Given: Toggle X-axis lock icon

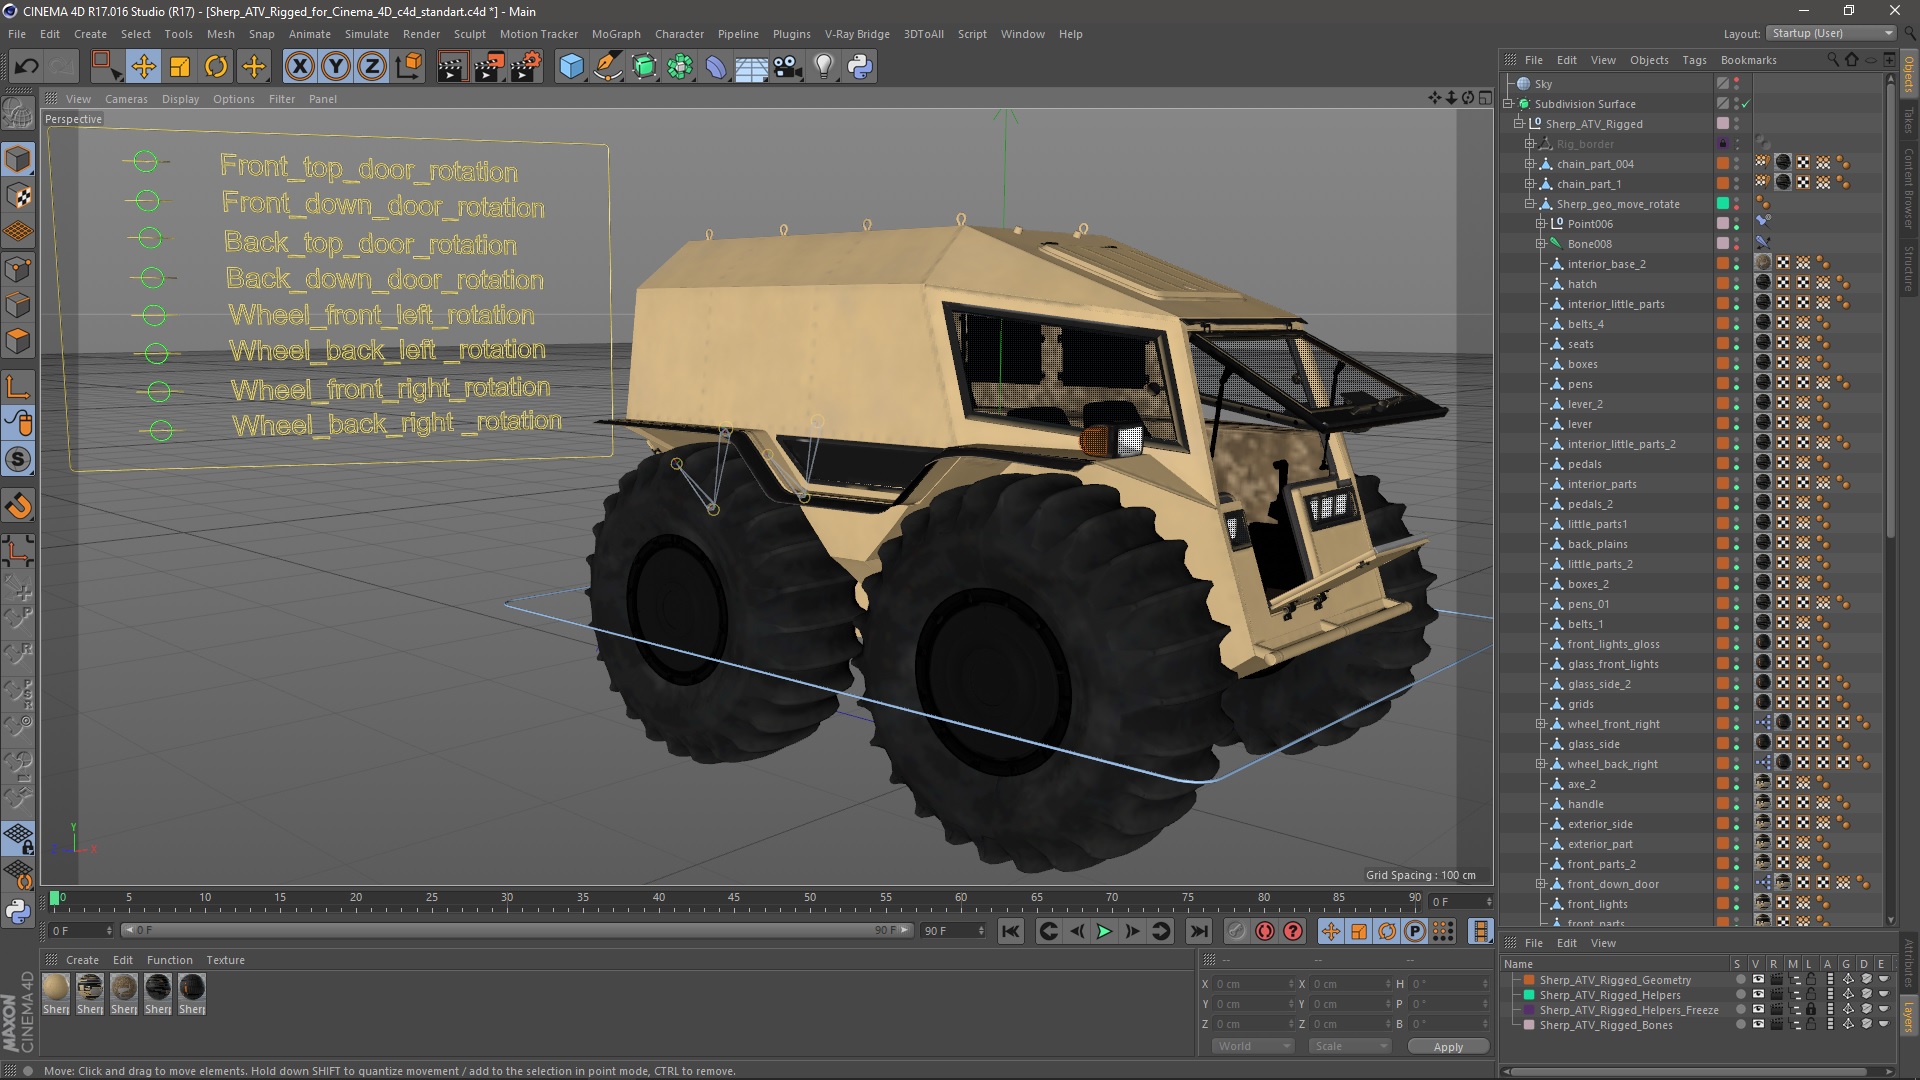Looking at the screenshot, I should click(299, 67).
